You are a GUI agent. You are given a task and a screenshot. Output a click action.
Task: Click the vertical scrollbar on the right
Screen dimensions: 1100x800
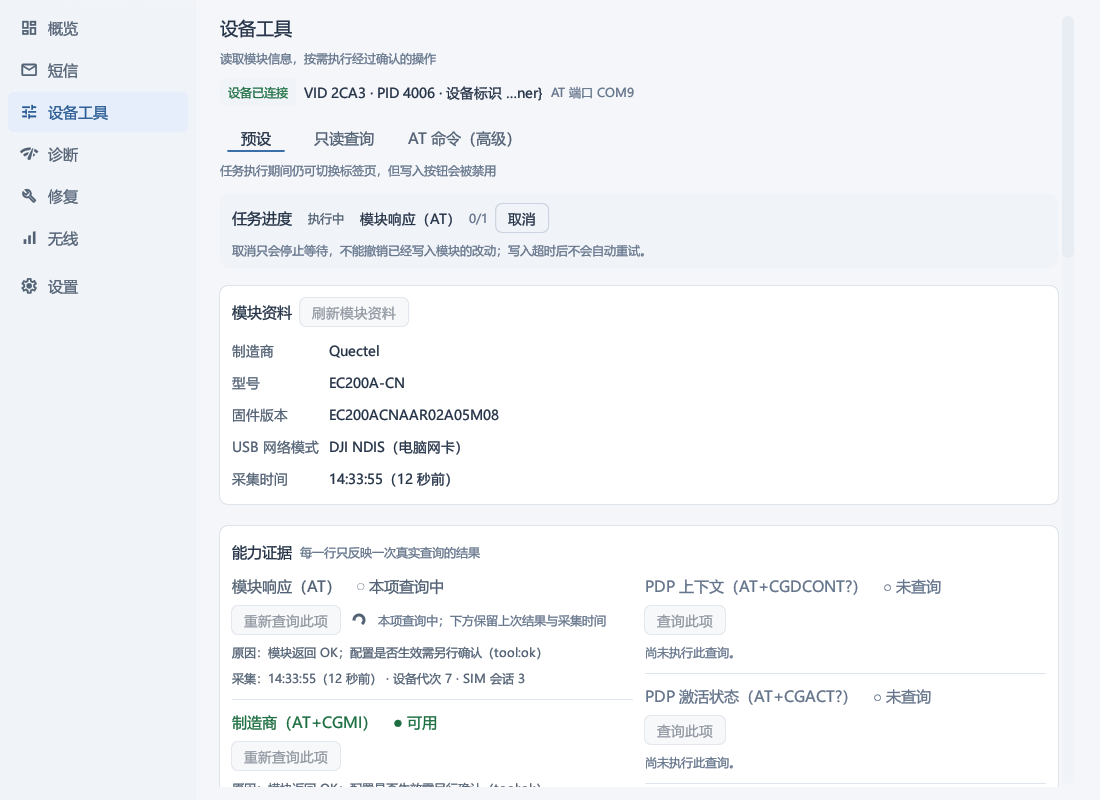1068,137
